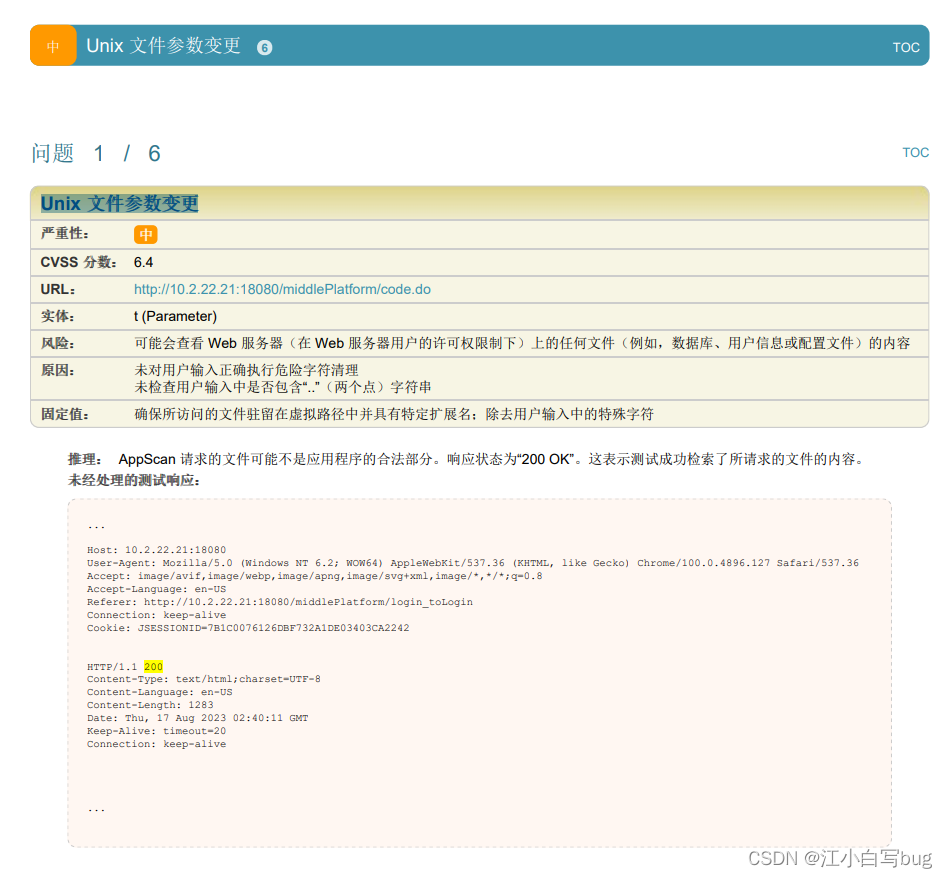
Task: Click the highlighted 200 status code
Action: coord(153,667)
